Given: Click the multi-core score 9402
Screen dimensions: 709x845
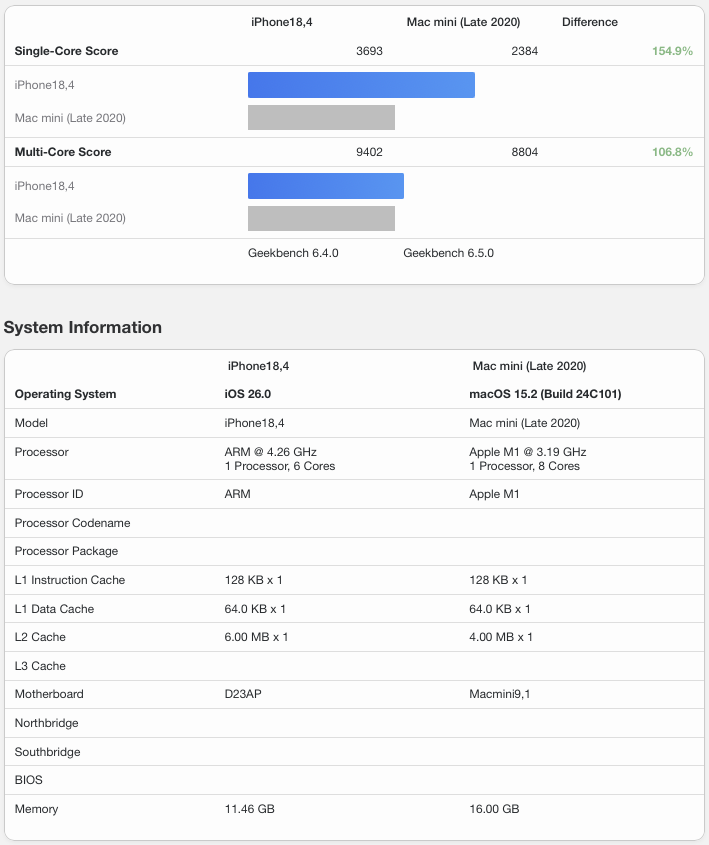Looking at the screenshot, I should (369, 152).
